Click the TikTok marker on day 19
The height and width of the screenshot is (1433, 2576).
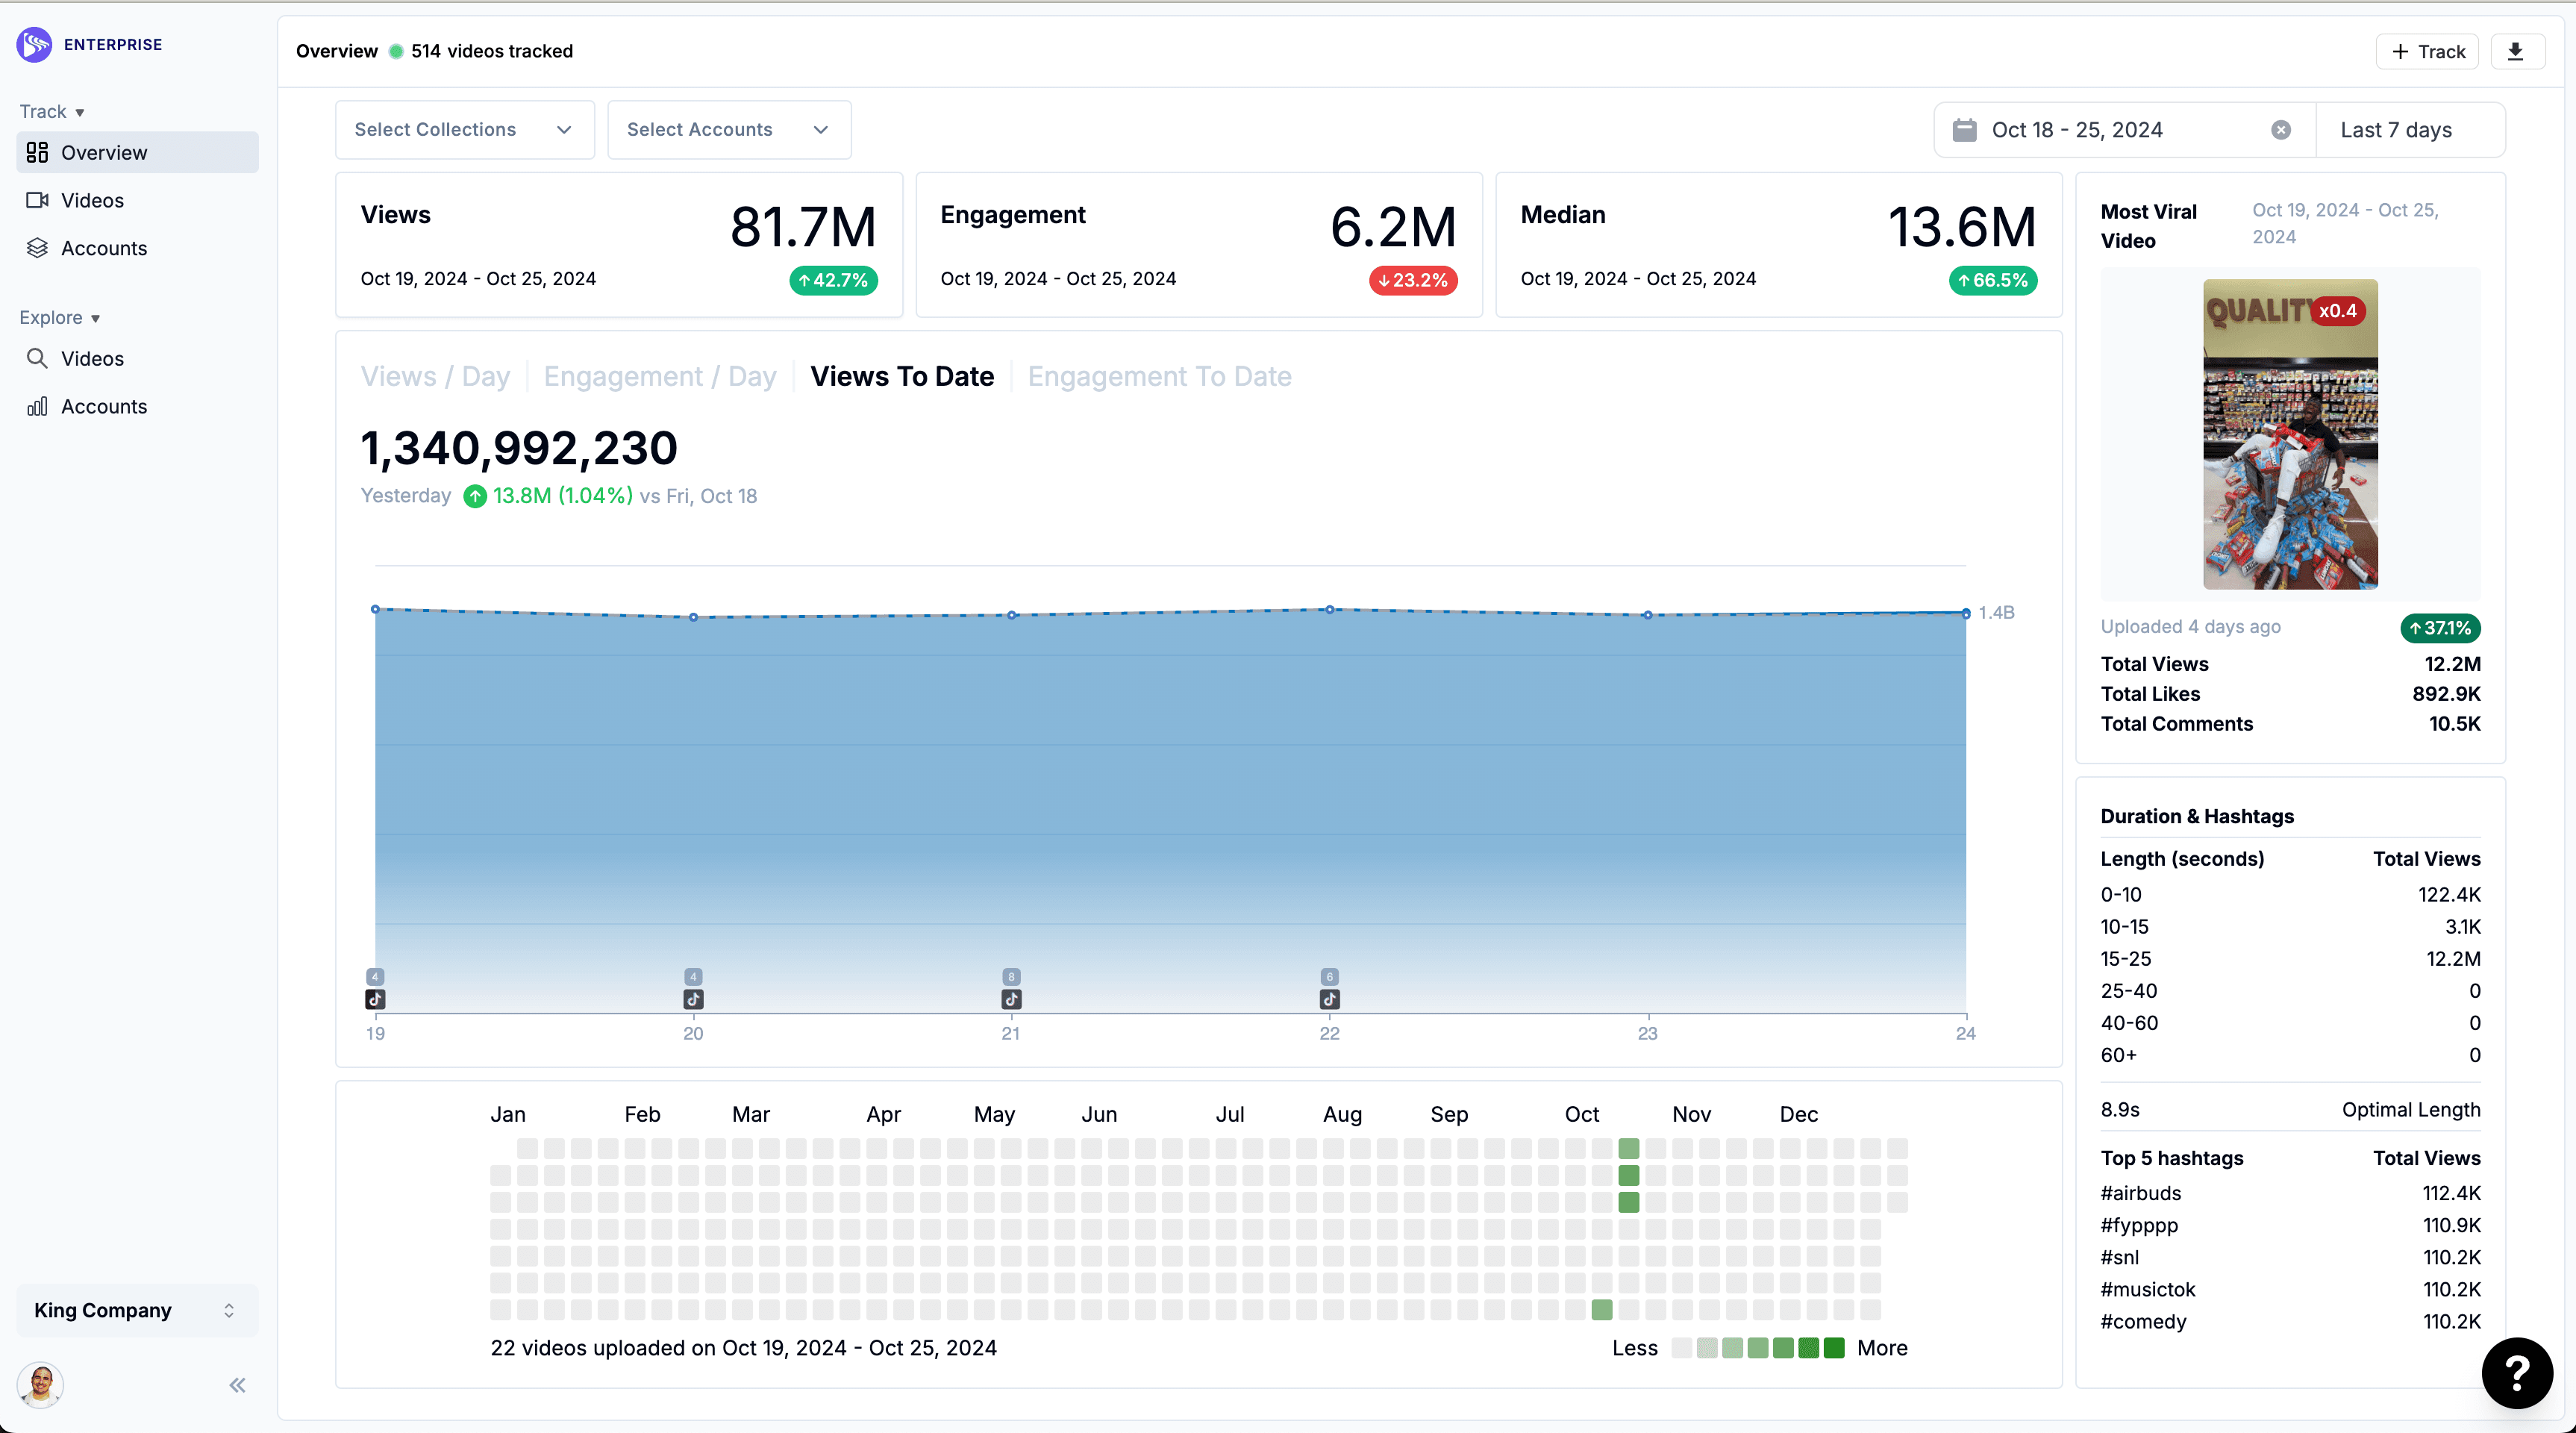click(375, 999)
